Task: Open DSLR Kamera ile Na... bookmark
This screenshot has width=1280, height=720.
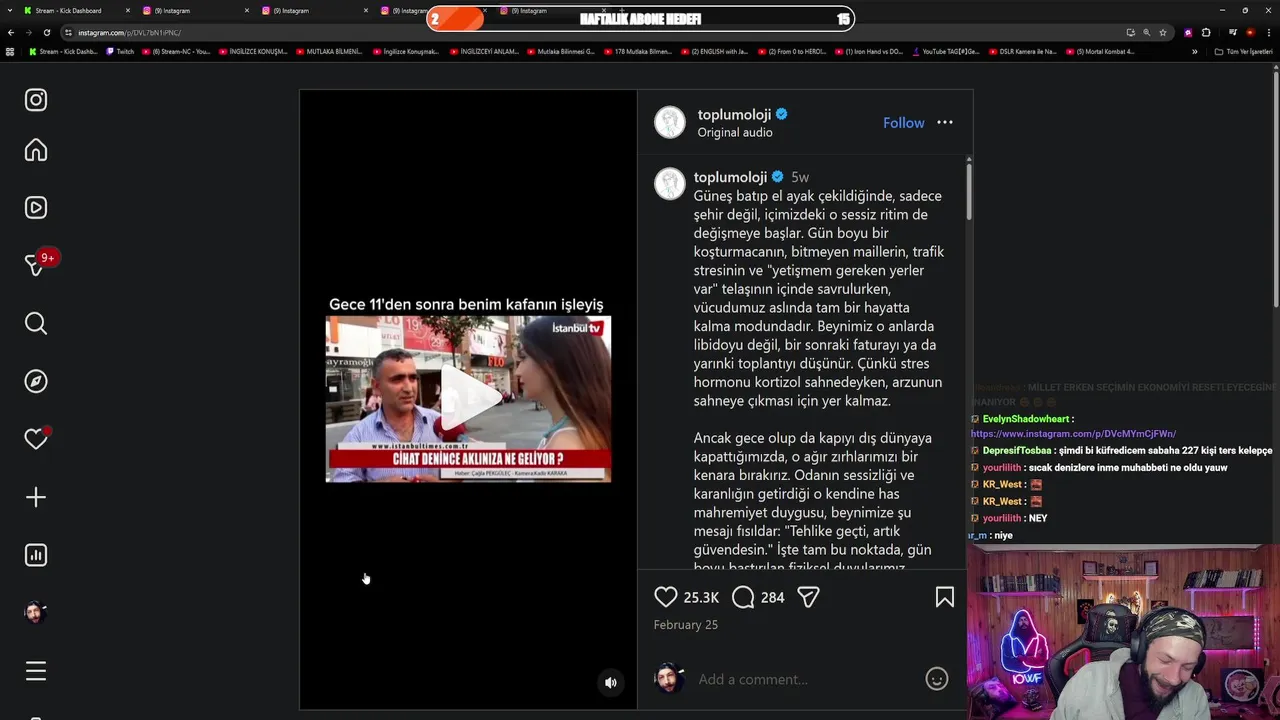Action: (1022, 52)
